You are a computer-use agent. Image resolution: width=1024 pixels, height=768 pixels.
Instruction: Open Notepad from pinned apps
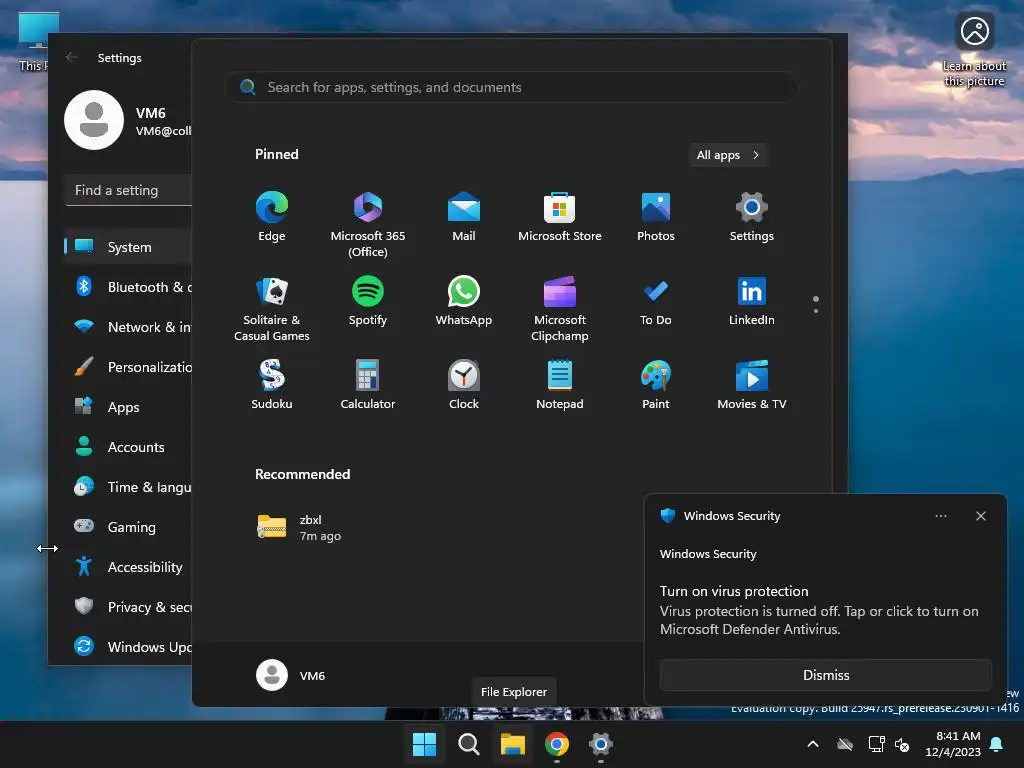(560, 385)
